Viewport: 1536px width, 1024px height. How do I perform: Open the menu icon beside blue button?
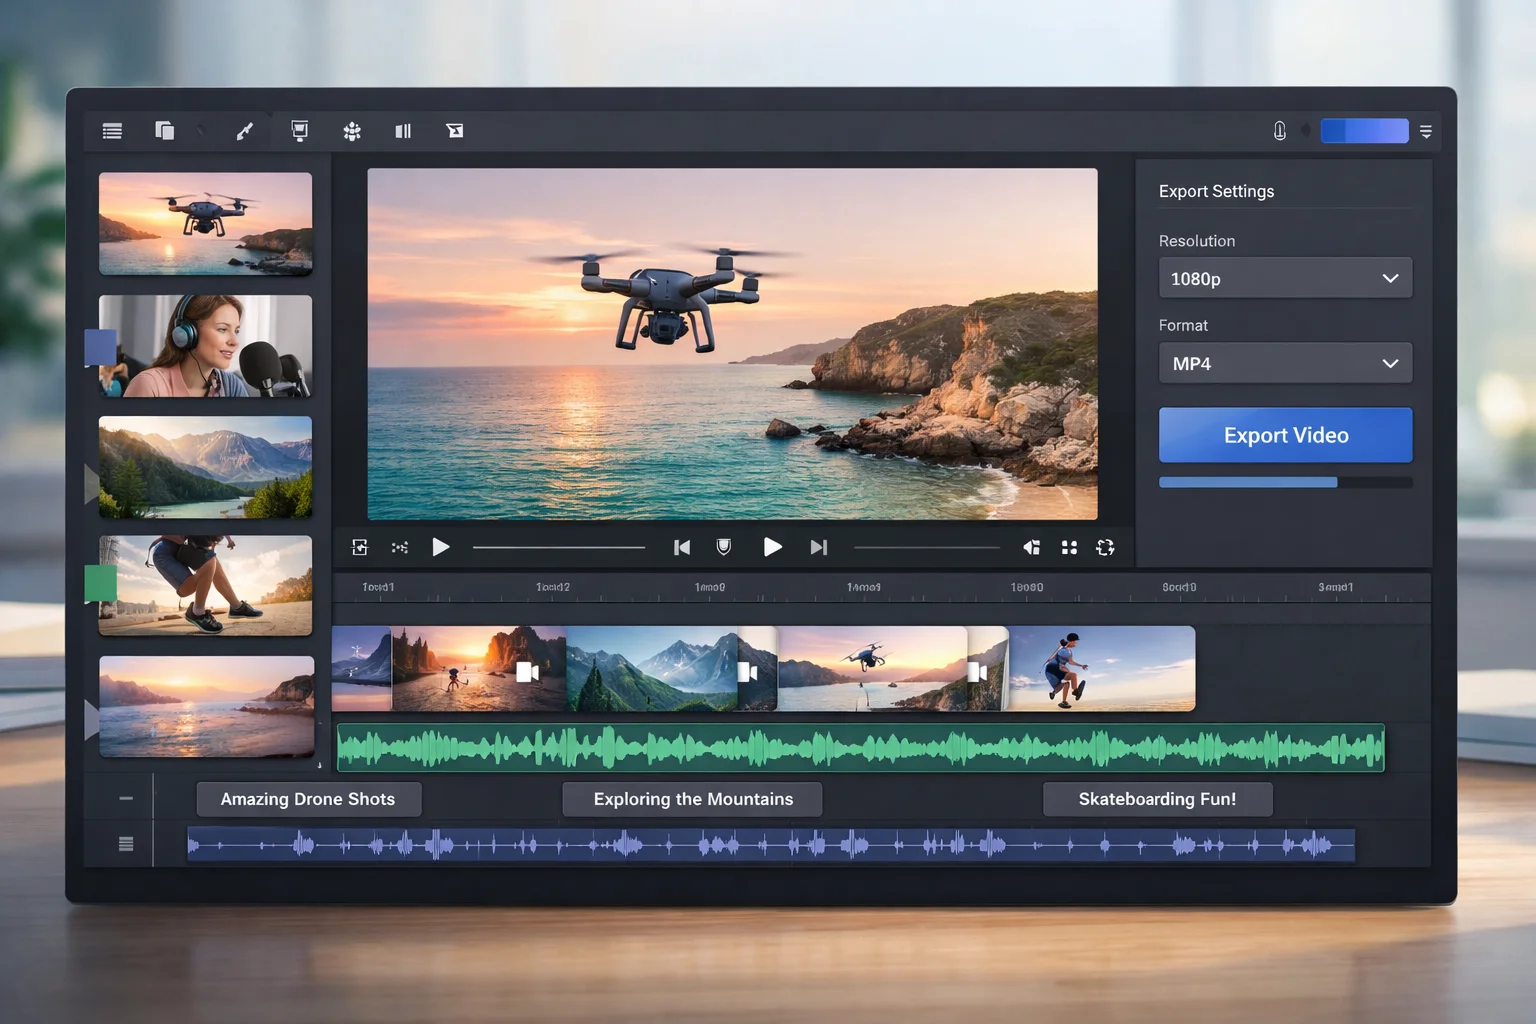pyautogui.click(x=1426, y=131)
